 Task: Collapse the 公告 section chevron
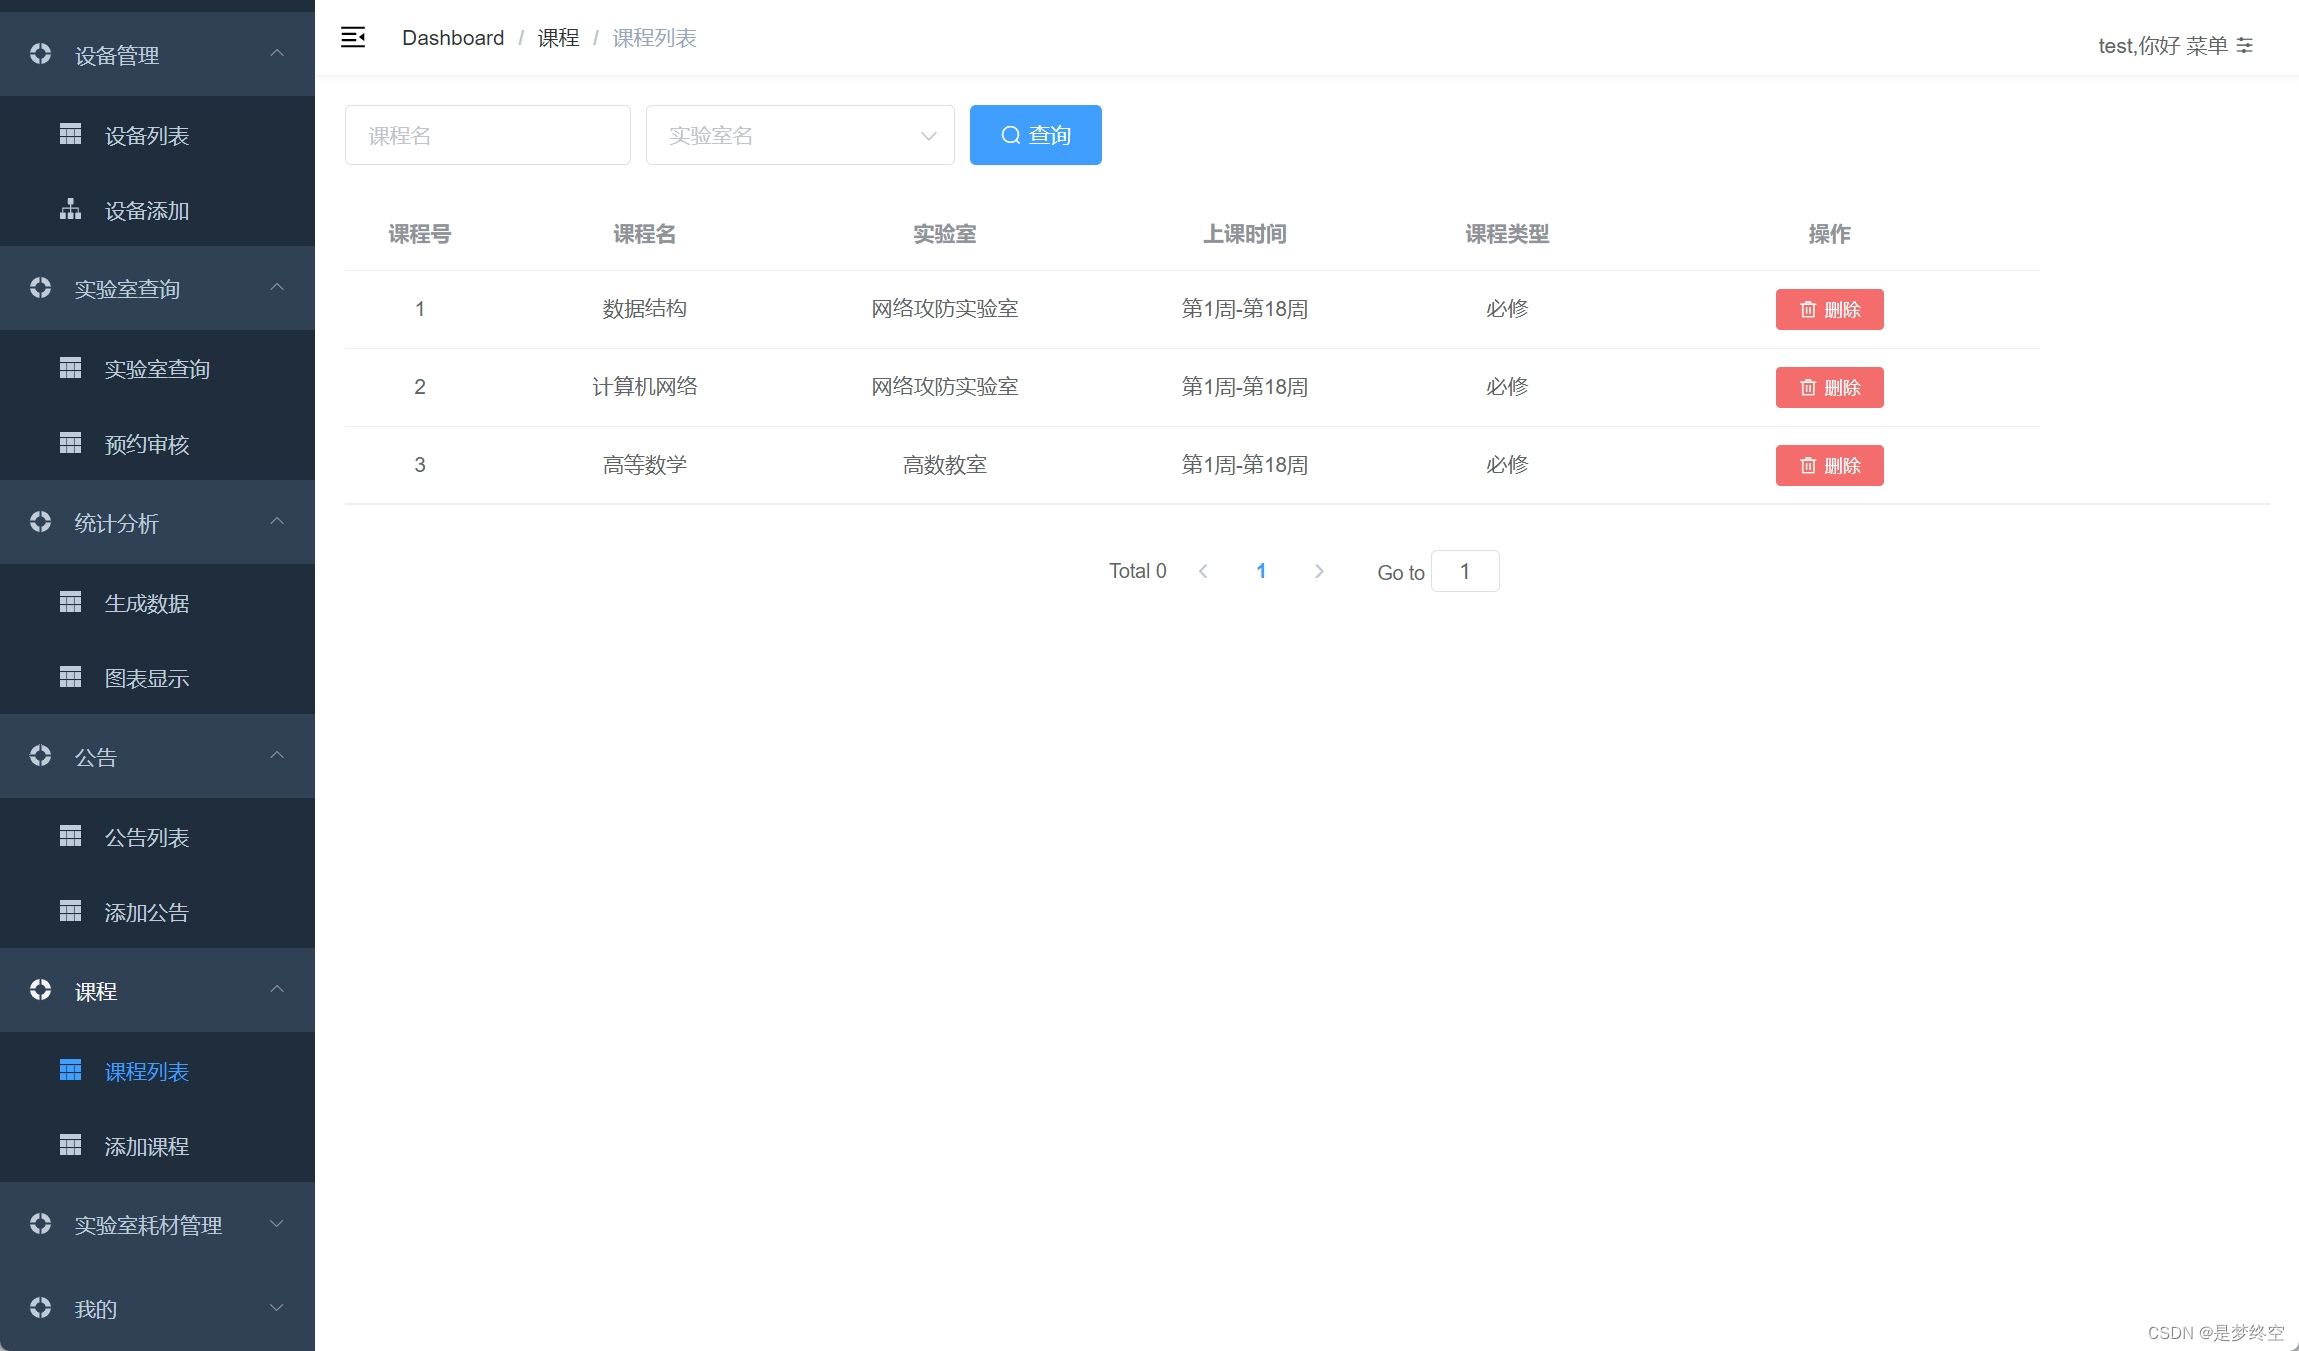pyautogui.click(x=277, y=756)
